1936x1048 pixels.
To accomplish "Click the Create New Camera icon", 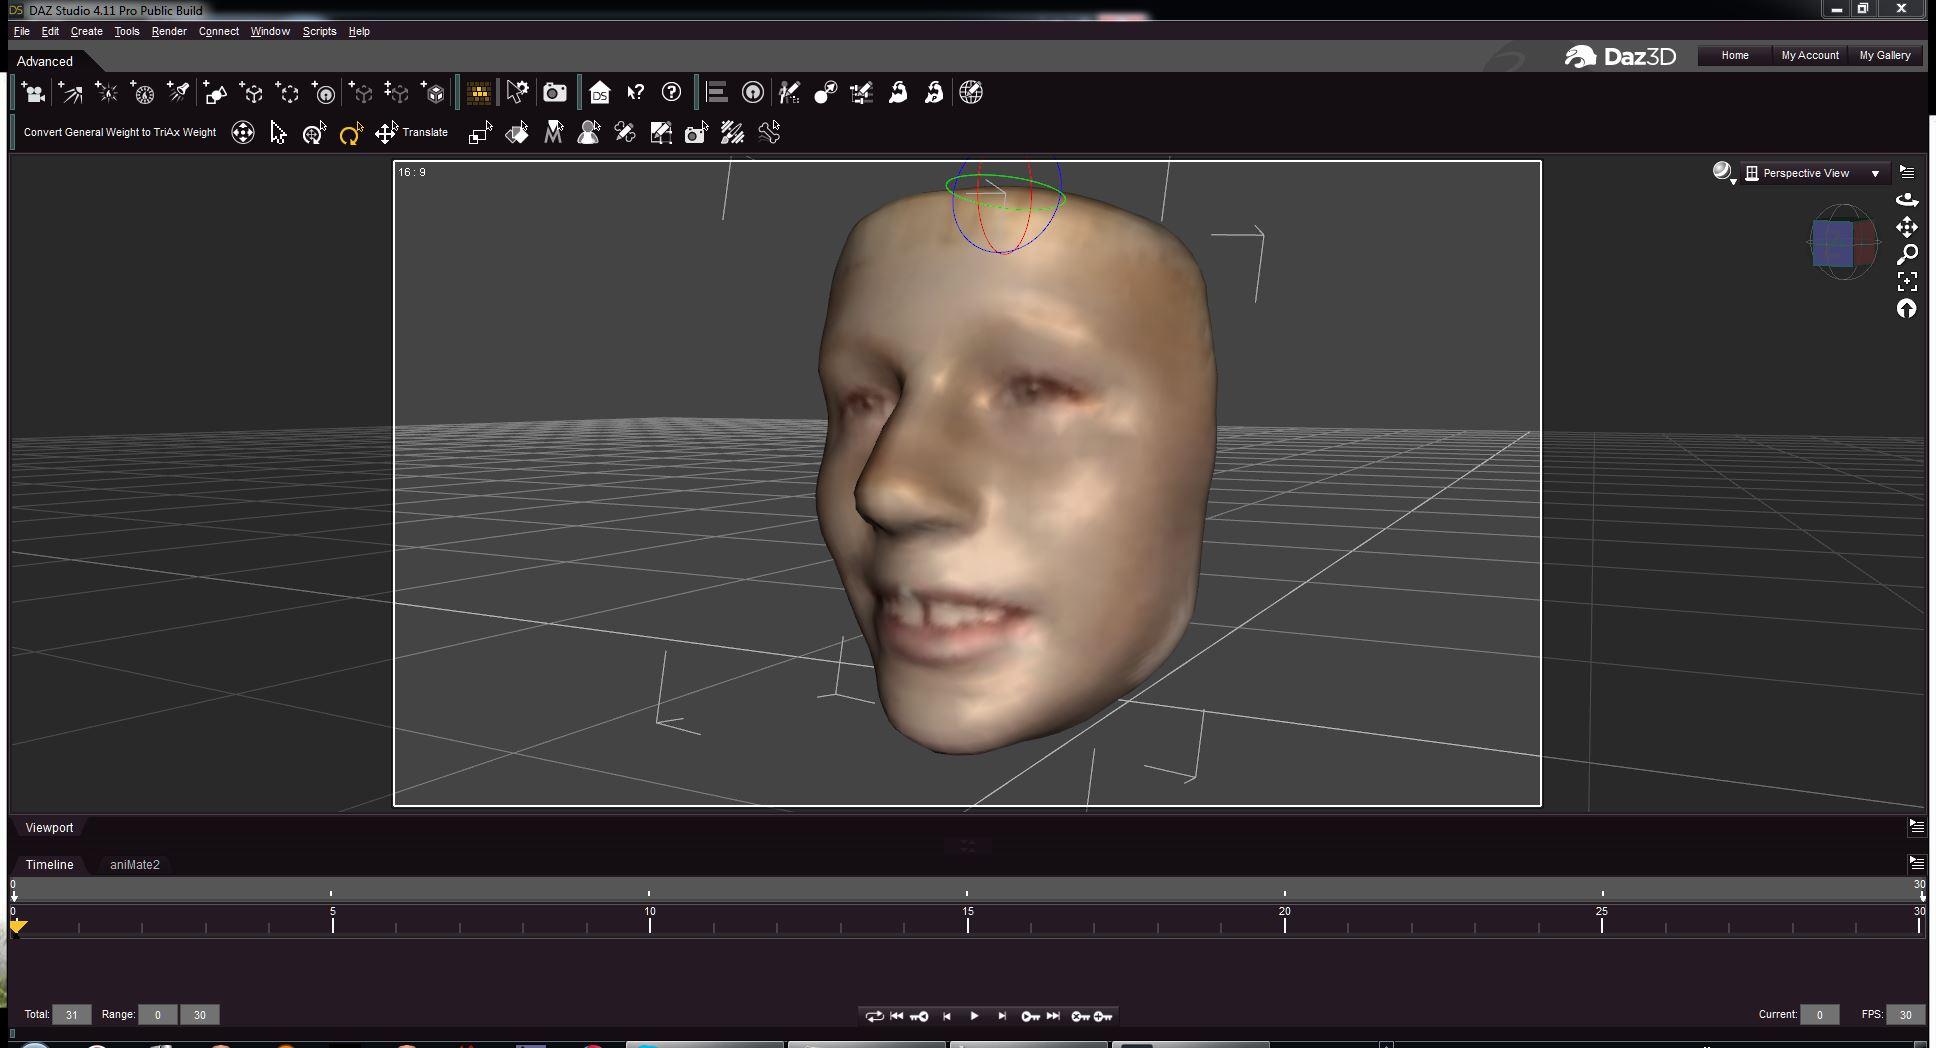I will tap(33, 93).
